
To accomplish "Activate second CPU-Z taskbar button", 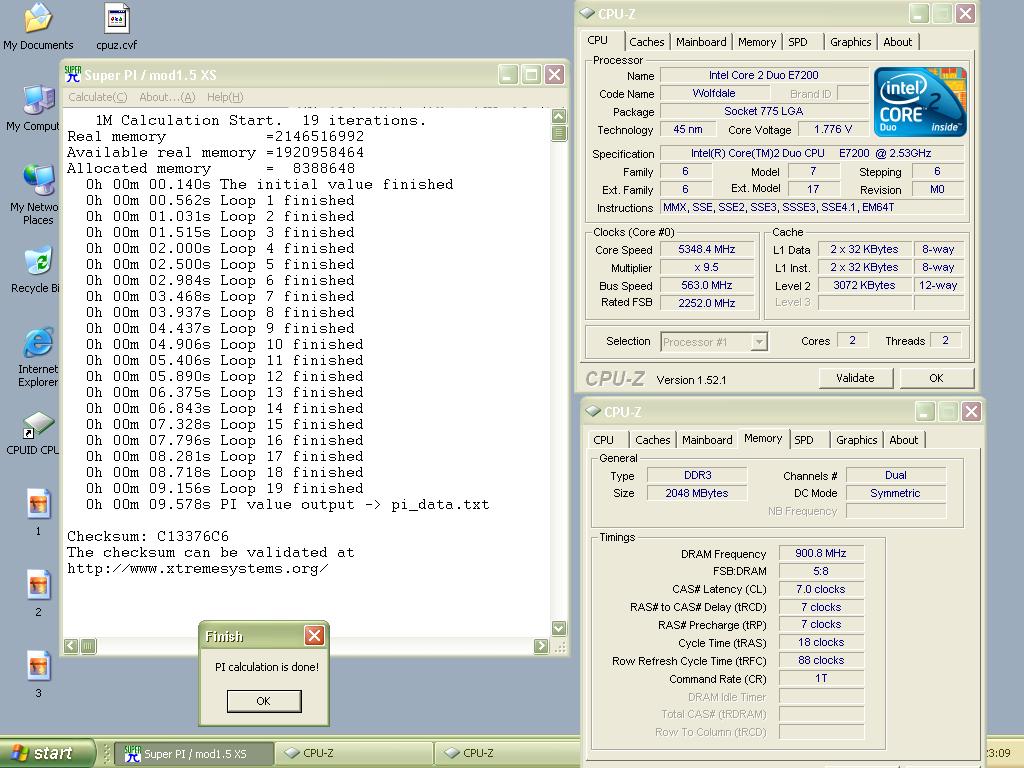I will [507, 754].
